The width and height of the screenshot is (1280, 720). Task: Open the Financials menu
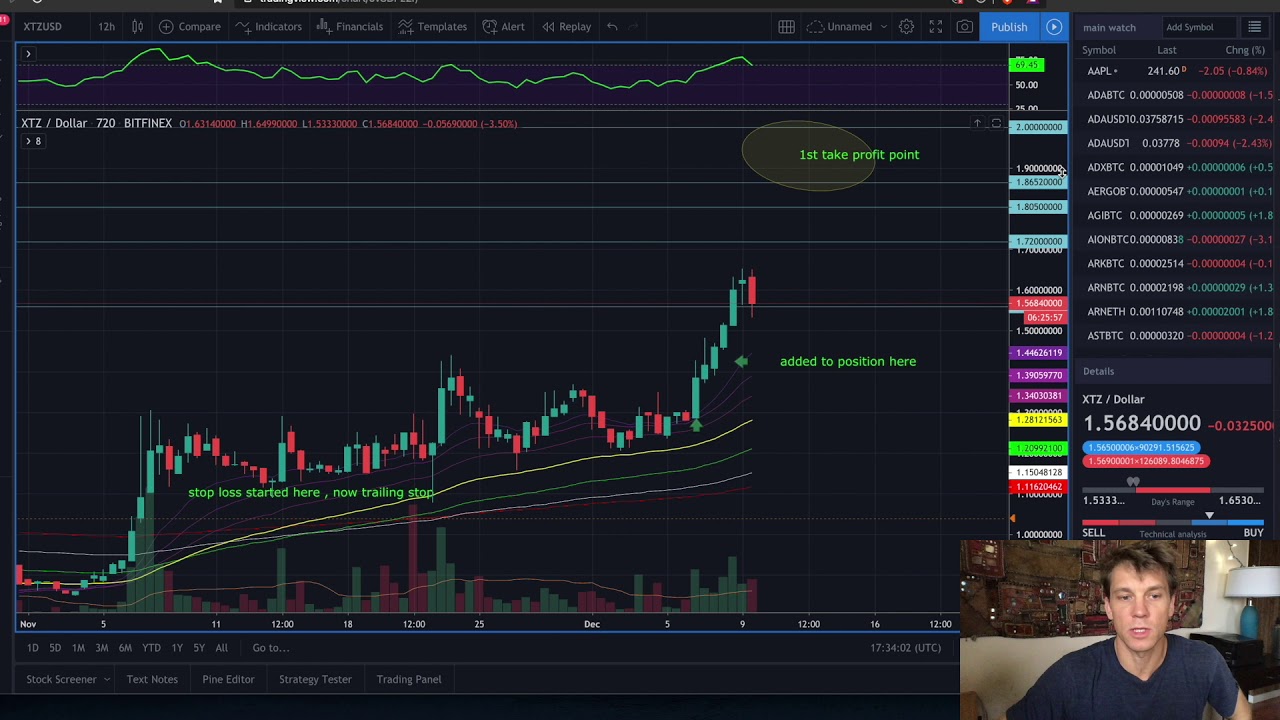(349, 27)
